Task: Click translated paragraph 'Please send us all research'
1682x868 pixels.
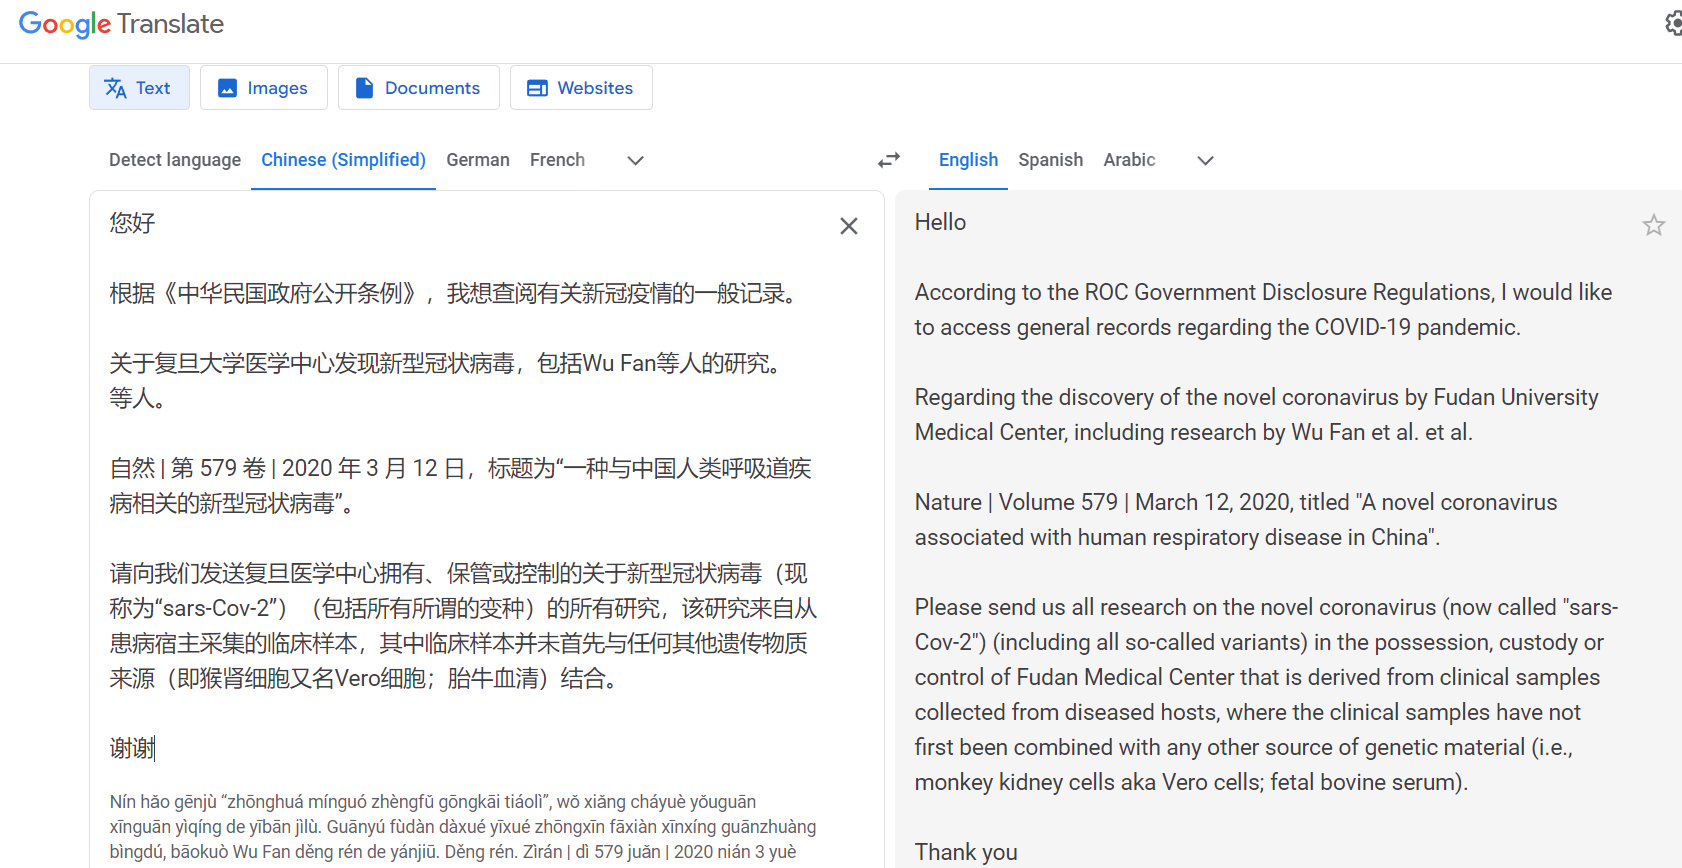Action: click(1266, 695)
